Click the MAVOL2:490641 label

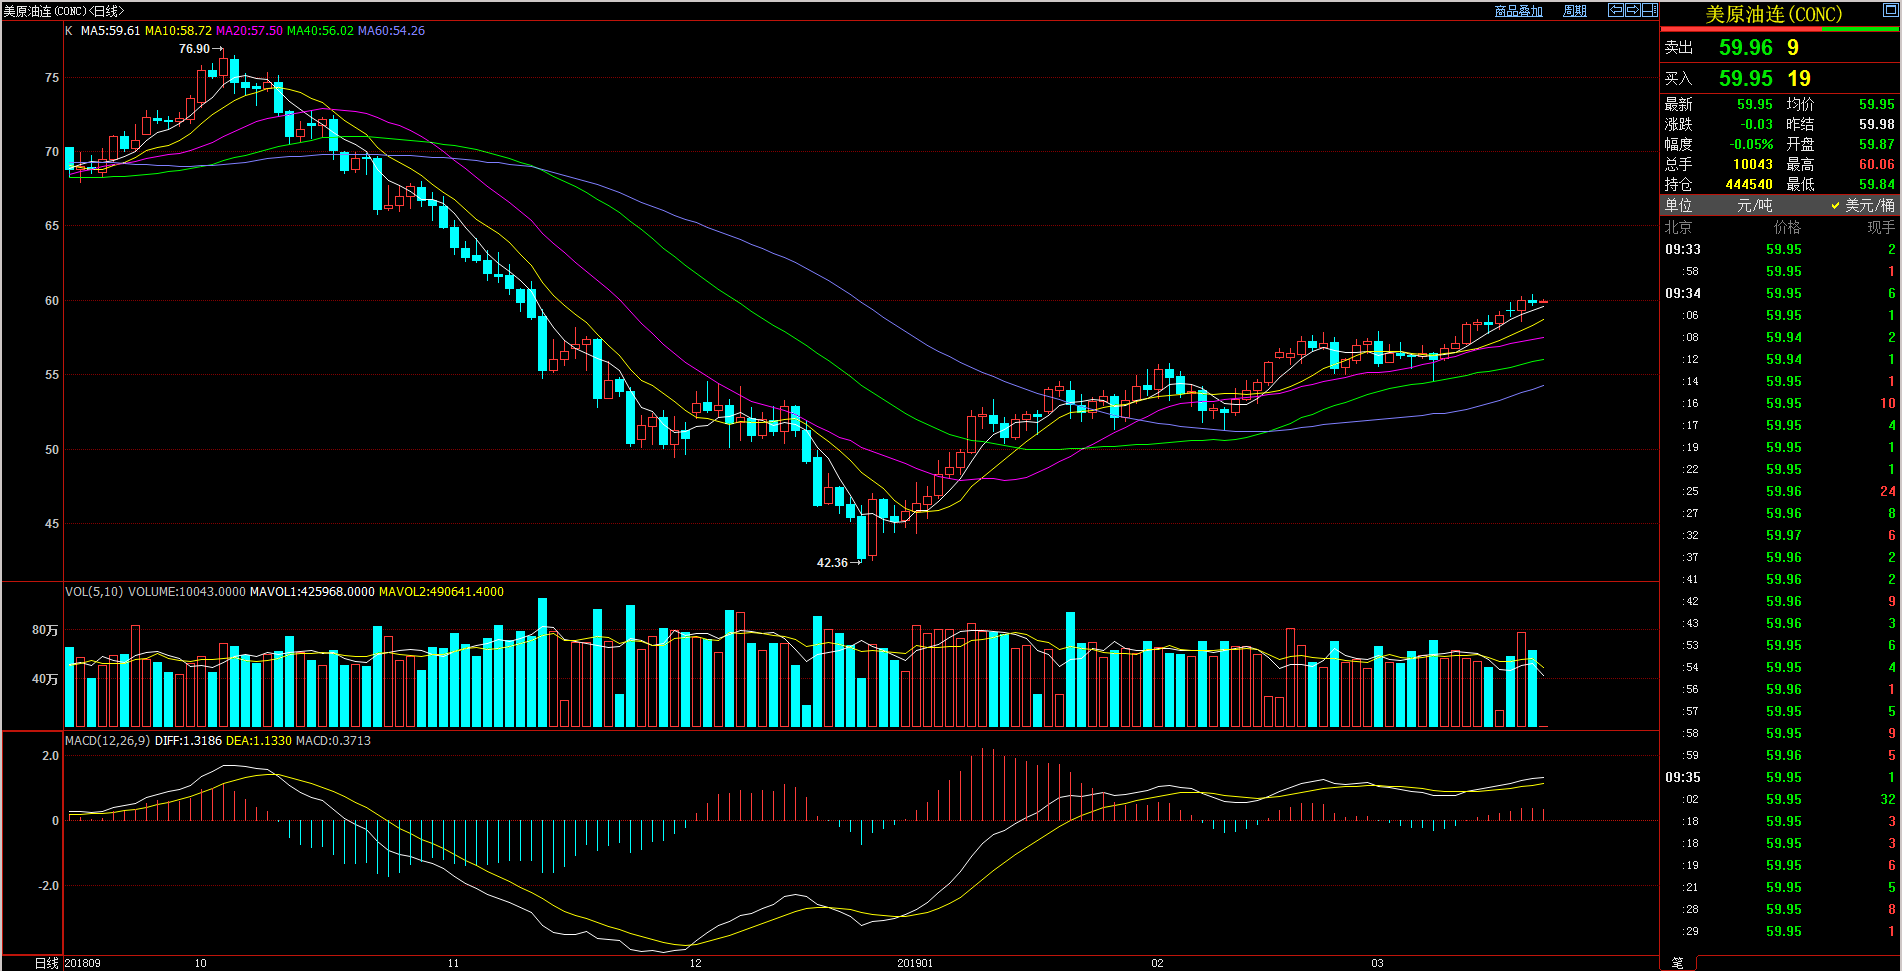point(441,592)
